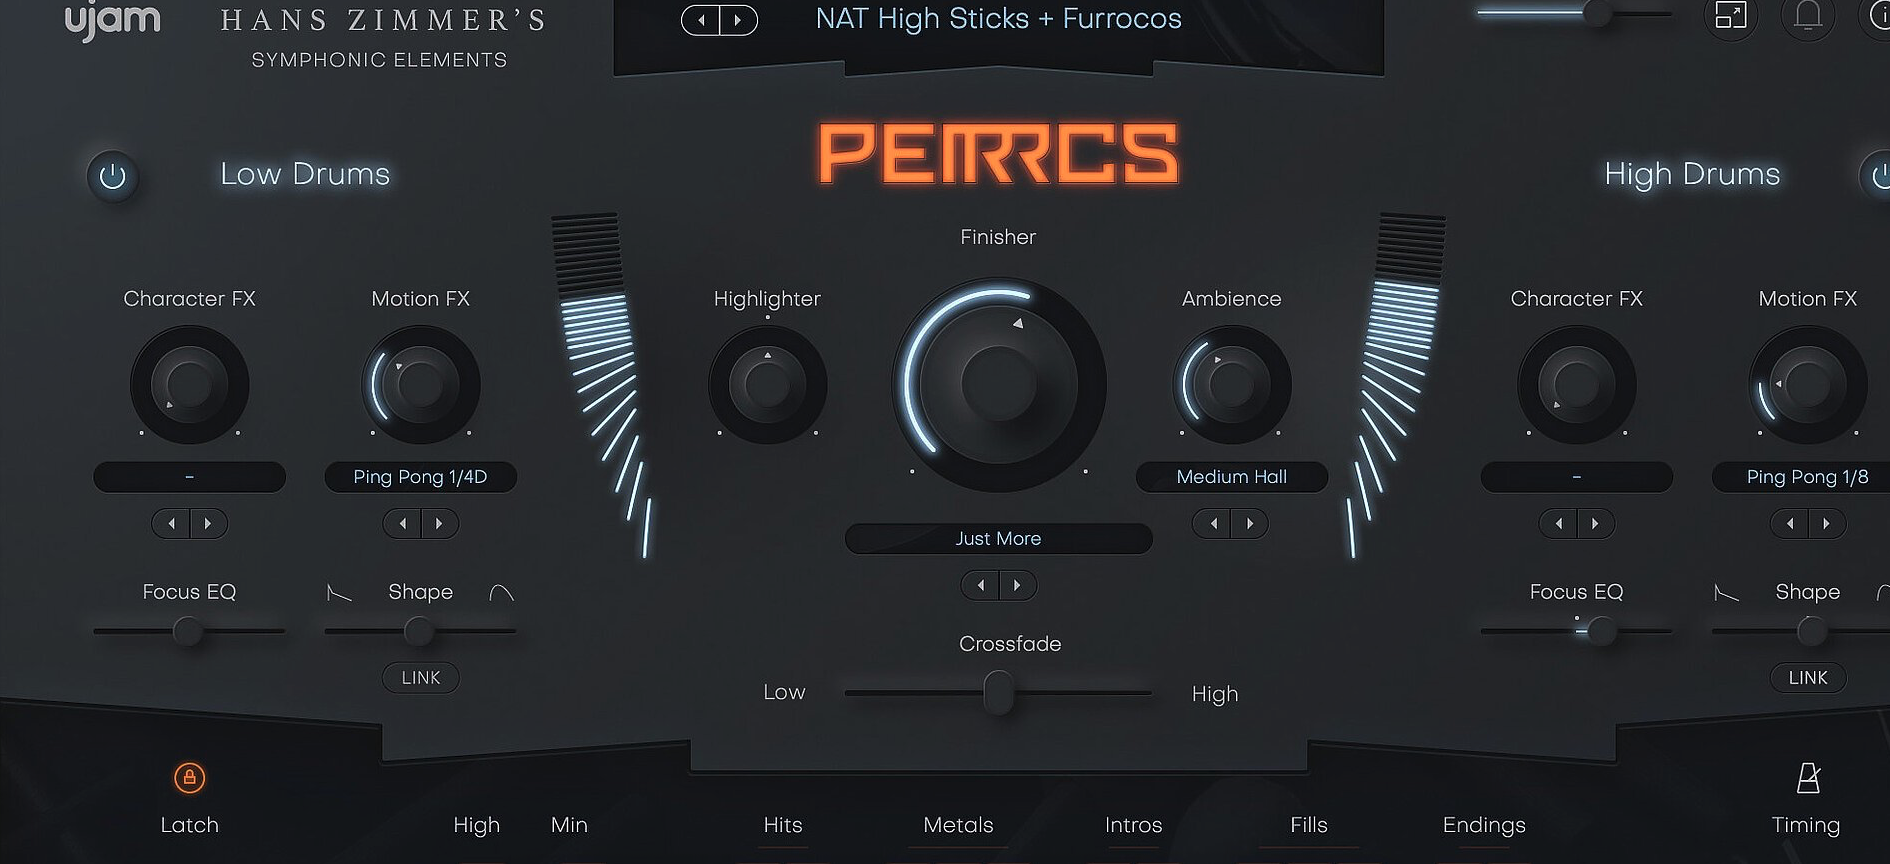
Task: Previous Low Drums Motion FX mode arrow
Action: tap(402, 523)
